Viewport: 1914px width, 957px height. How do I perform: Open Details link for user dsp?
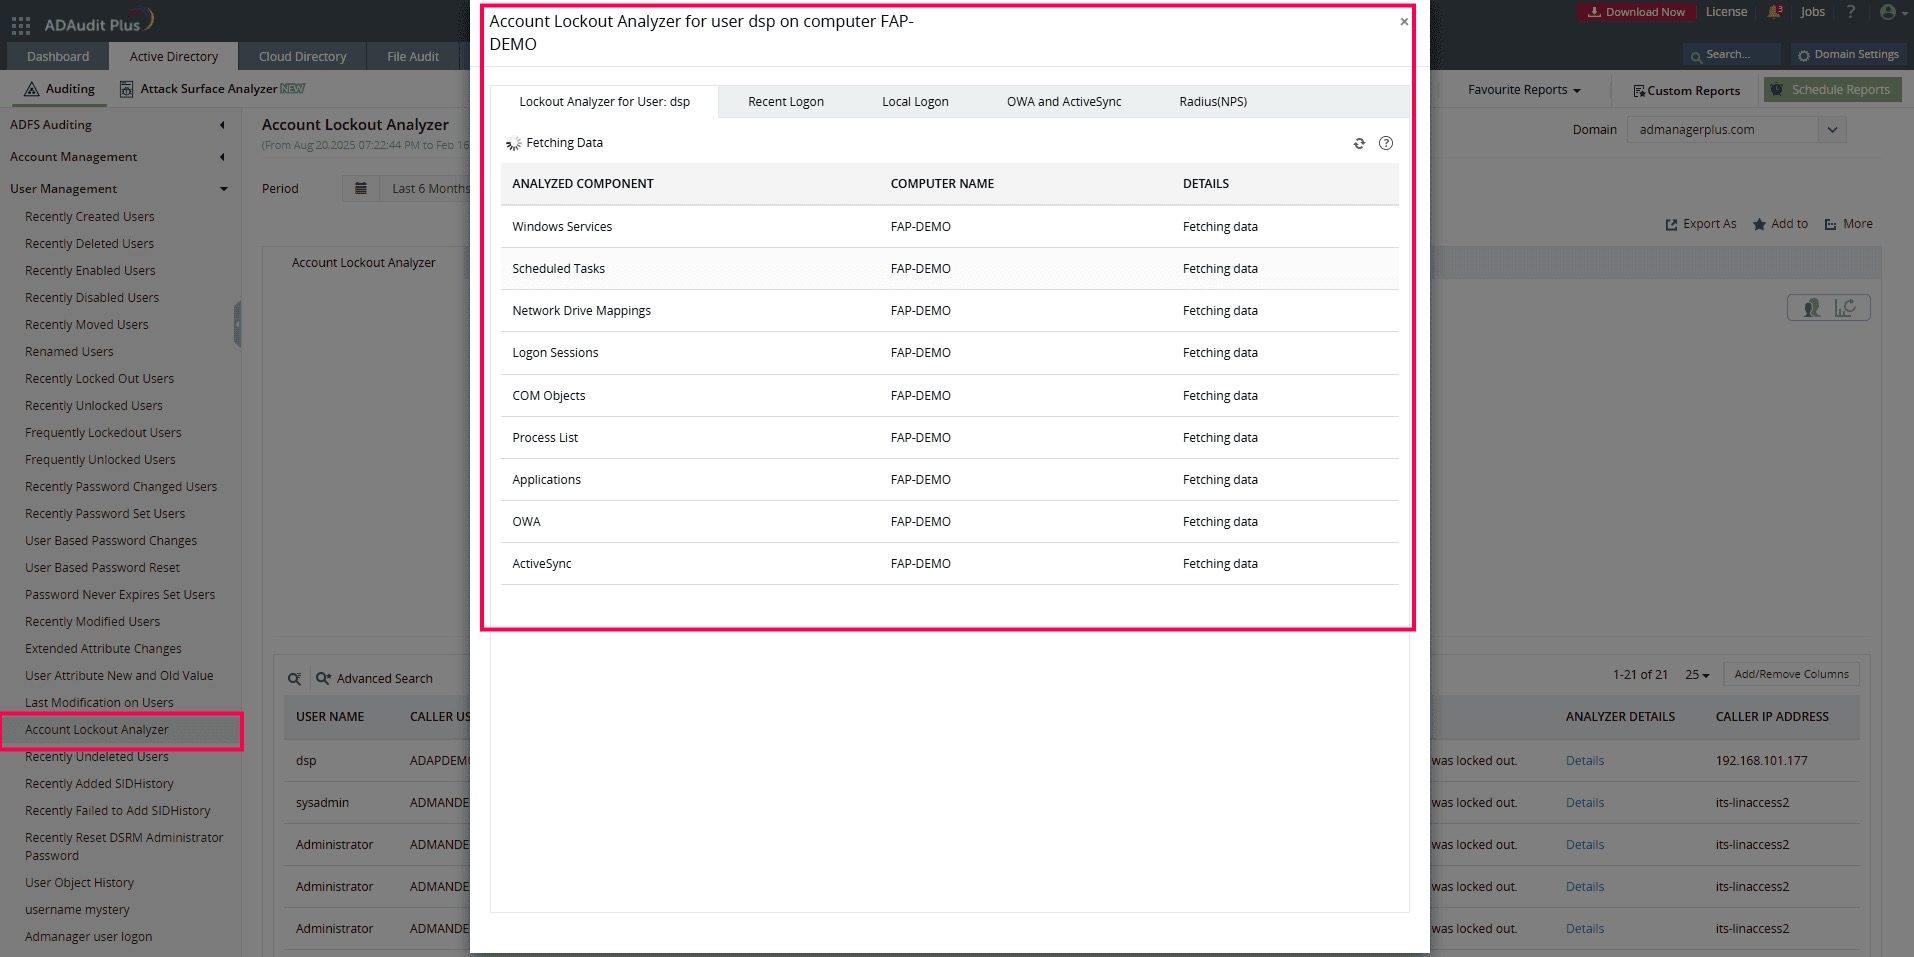pos(1584,761)
